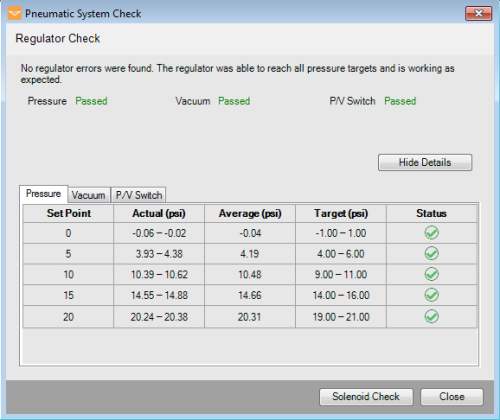Click the Actual (psi) column header
The width and height of the screenshot is (500, 420).
[x=159, y=213]
